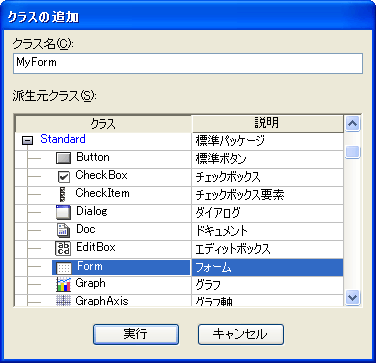The width and height of the screenshot is (376, 363).
Task: Click the Dialog class icon
Action: [63, 212]
